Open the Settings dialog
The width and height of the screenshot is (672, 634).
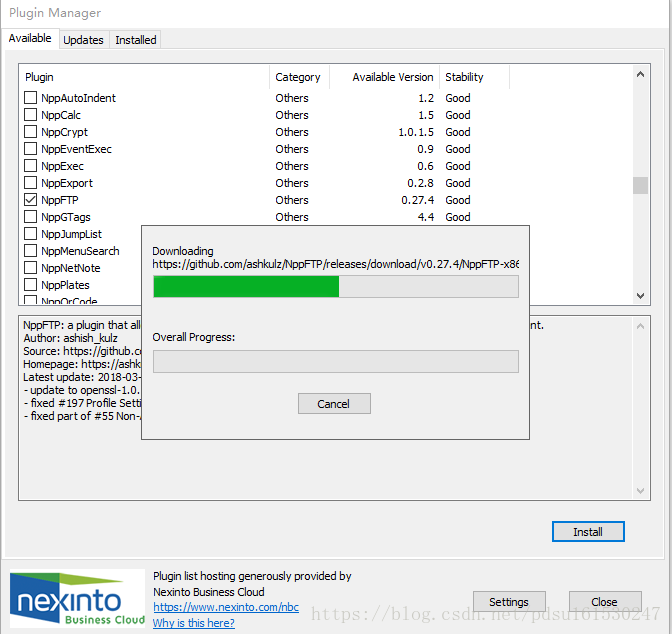tap(509, 602)
